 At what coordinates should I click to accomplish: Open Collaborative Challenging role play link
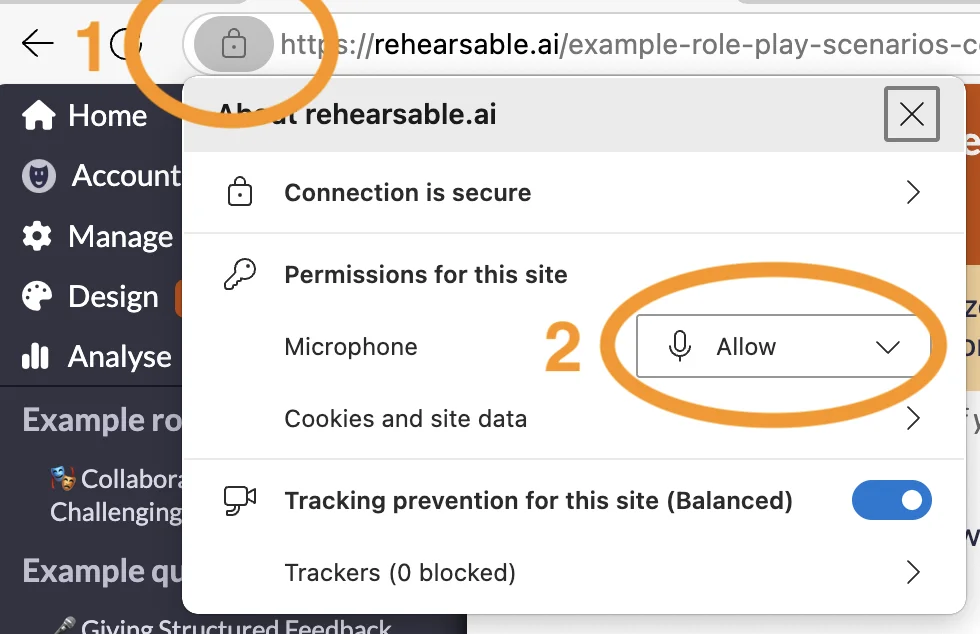[x=117, y=495]
